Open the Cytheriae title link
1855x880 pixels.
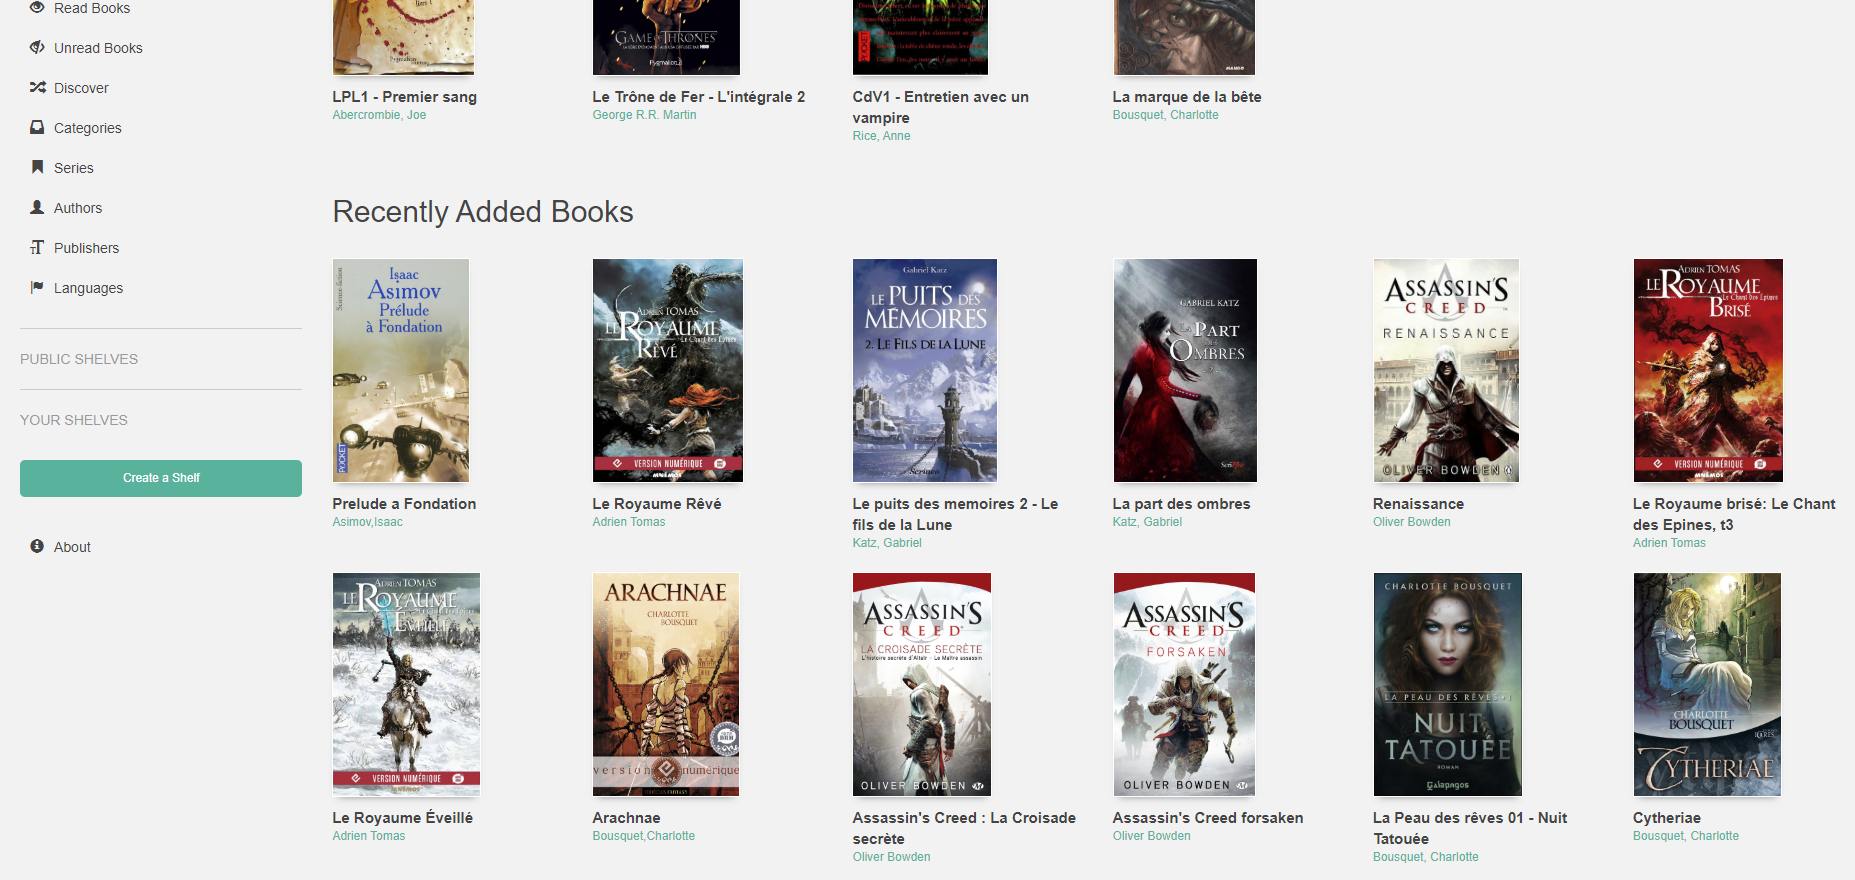pos(1666,818)
